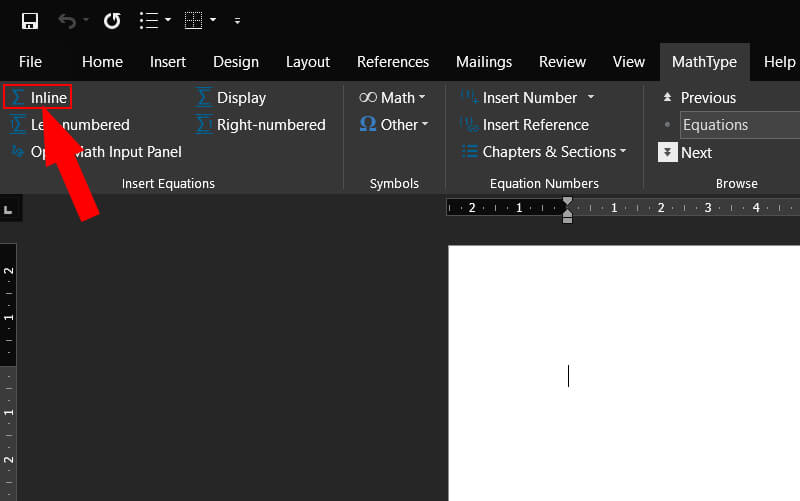Open the Math symbols dropdown
This screenshot has width=800, height=501.
(x=392, y=97)
